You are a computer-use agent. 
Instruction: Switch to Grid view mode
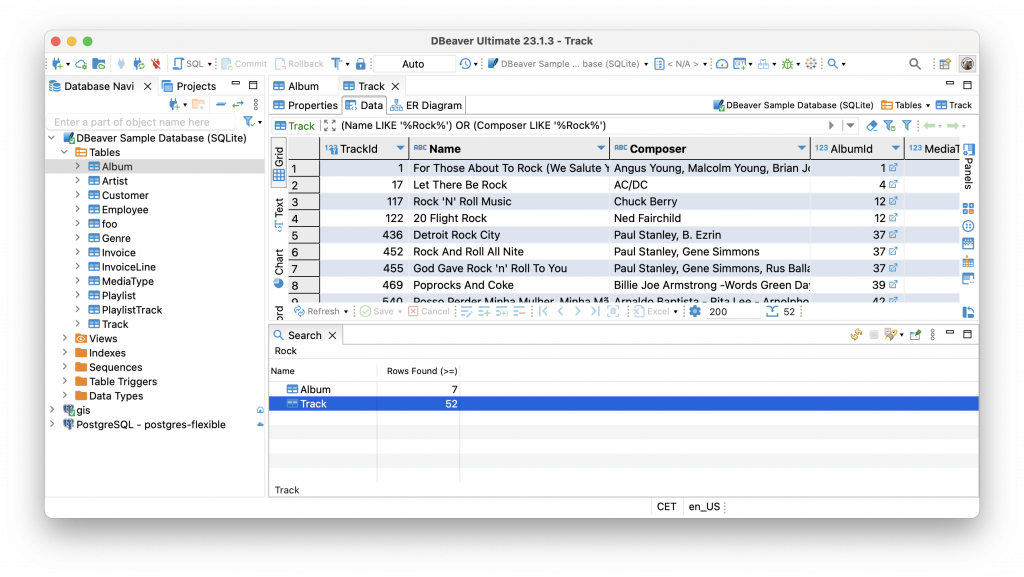(279, 164)
